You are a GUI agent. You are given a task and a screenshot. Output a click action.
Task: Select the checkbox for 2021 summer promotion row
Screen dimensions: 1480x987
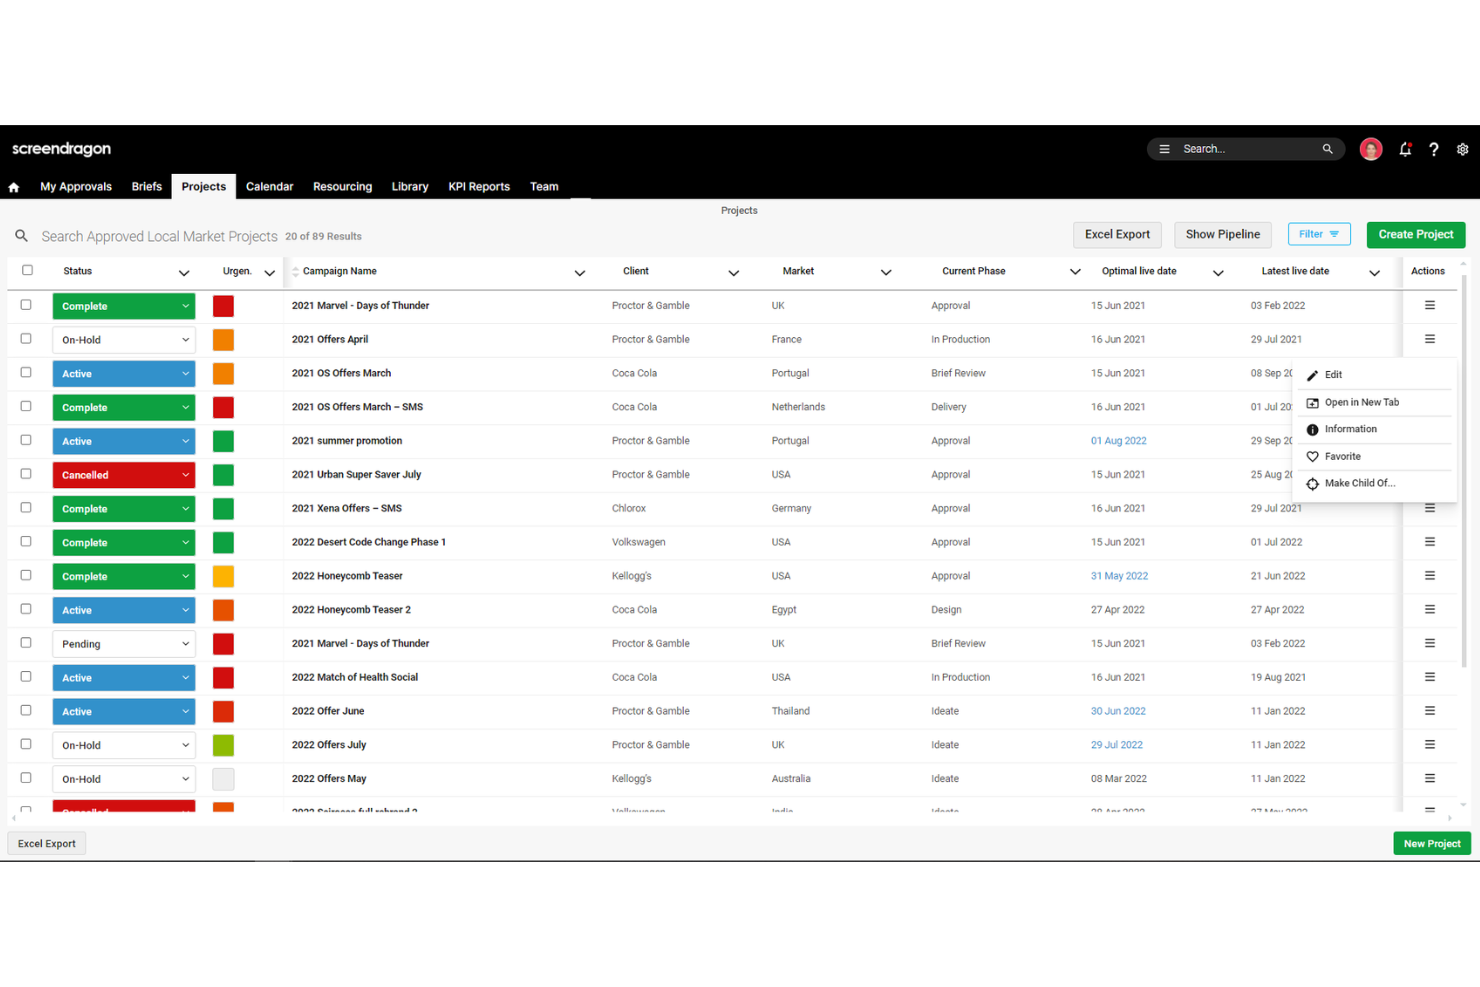[x=27, y=441]
